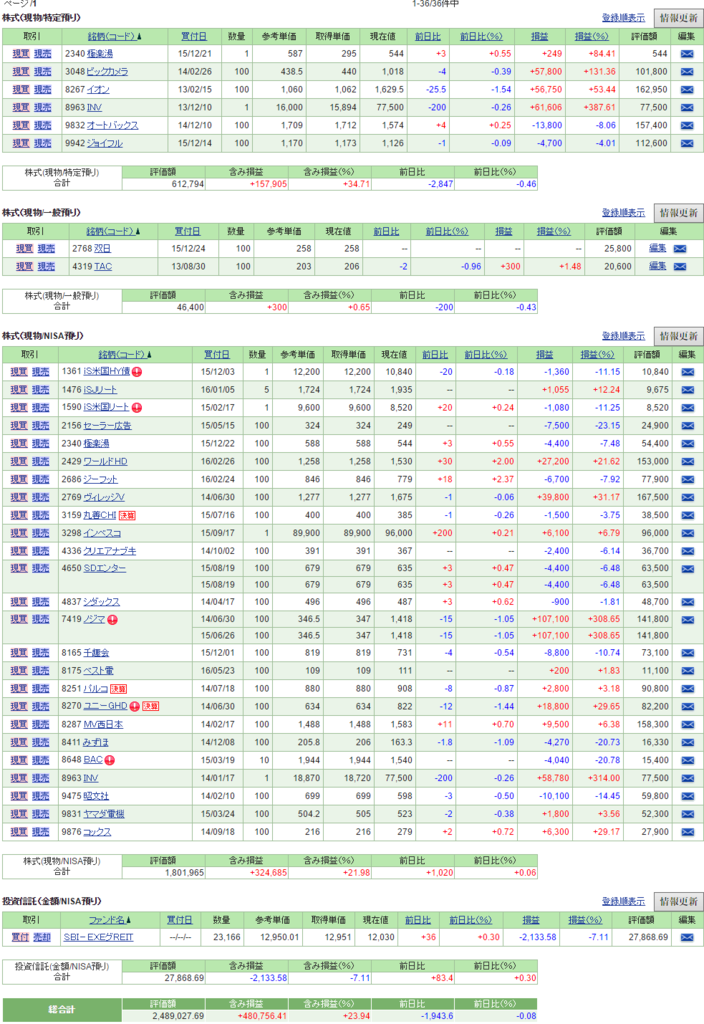This screenshot has width=704, height=1024.
Task: Click red alert icon next to 7419 ノジマ
Action: (x=112, y=620)
